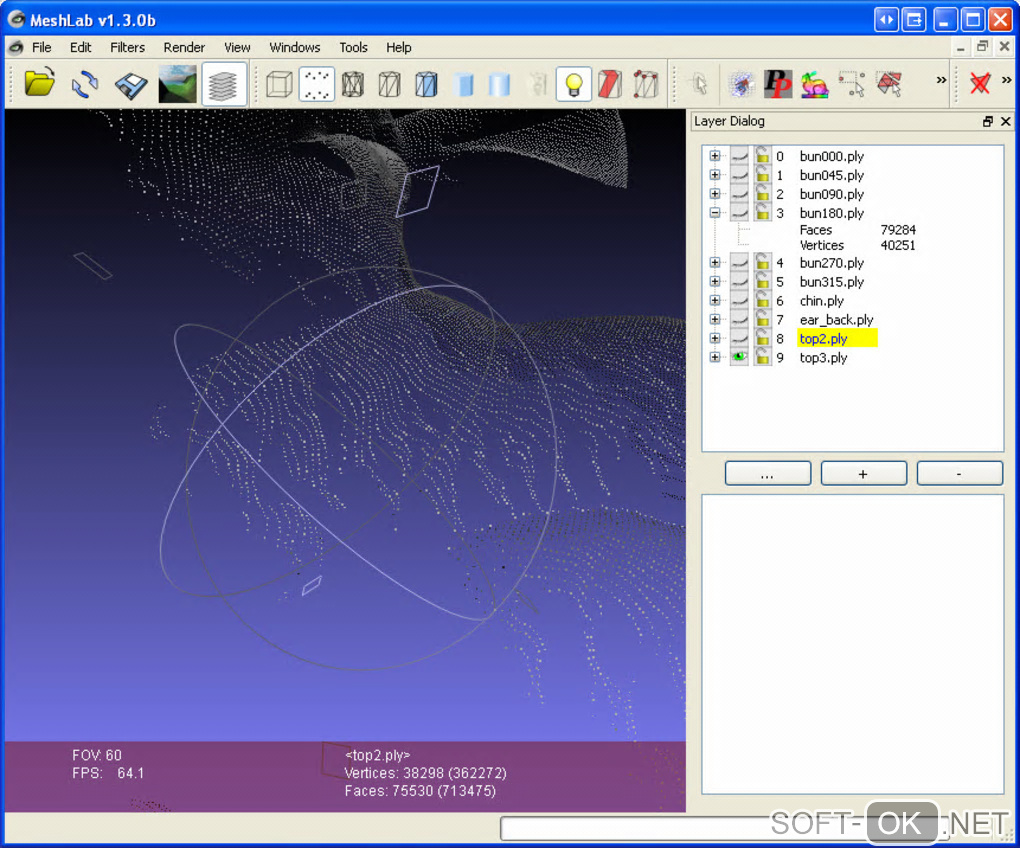This screenshot has height=848, width=1020.
Task: Open the Render menu
Action: click(184, 47)
